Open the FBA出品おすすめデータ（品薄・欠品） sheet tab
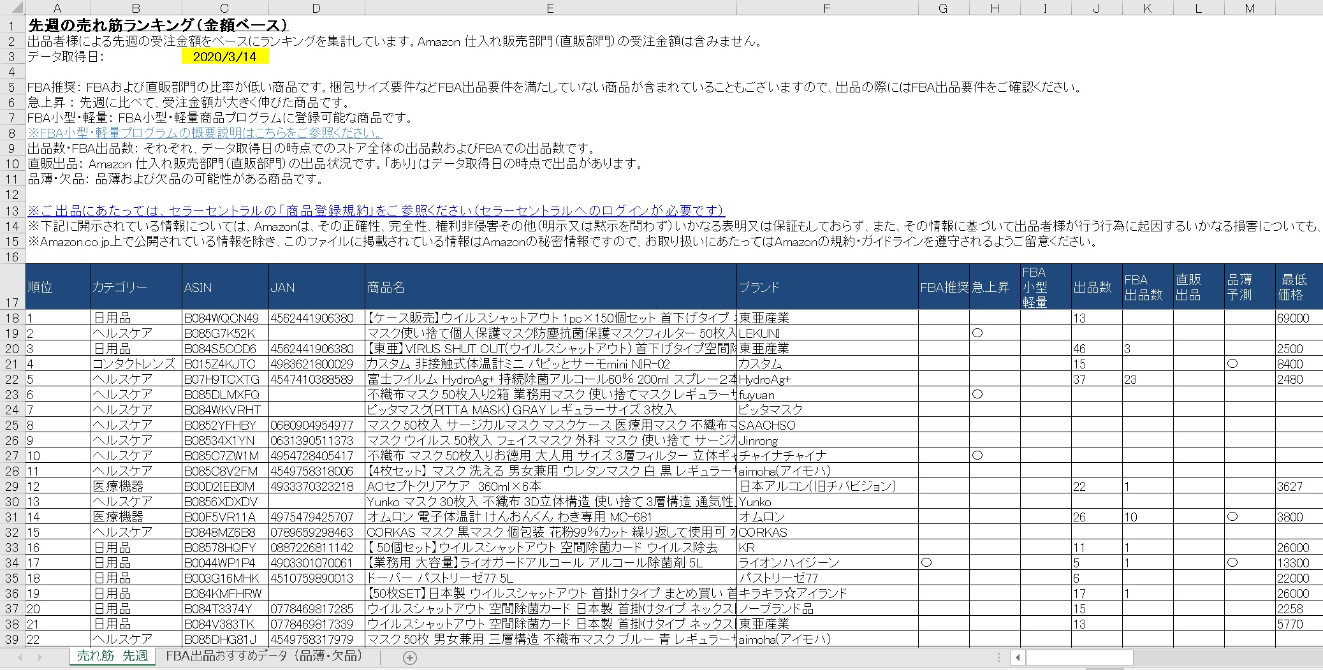This screenshot has width=1323, height=670. click(x=264, y=656)
